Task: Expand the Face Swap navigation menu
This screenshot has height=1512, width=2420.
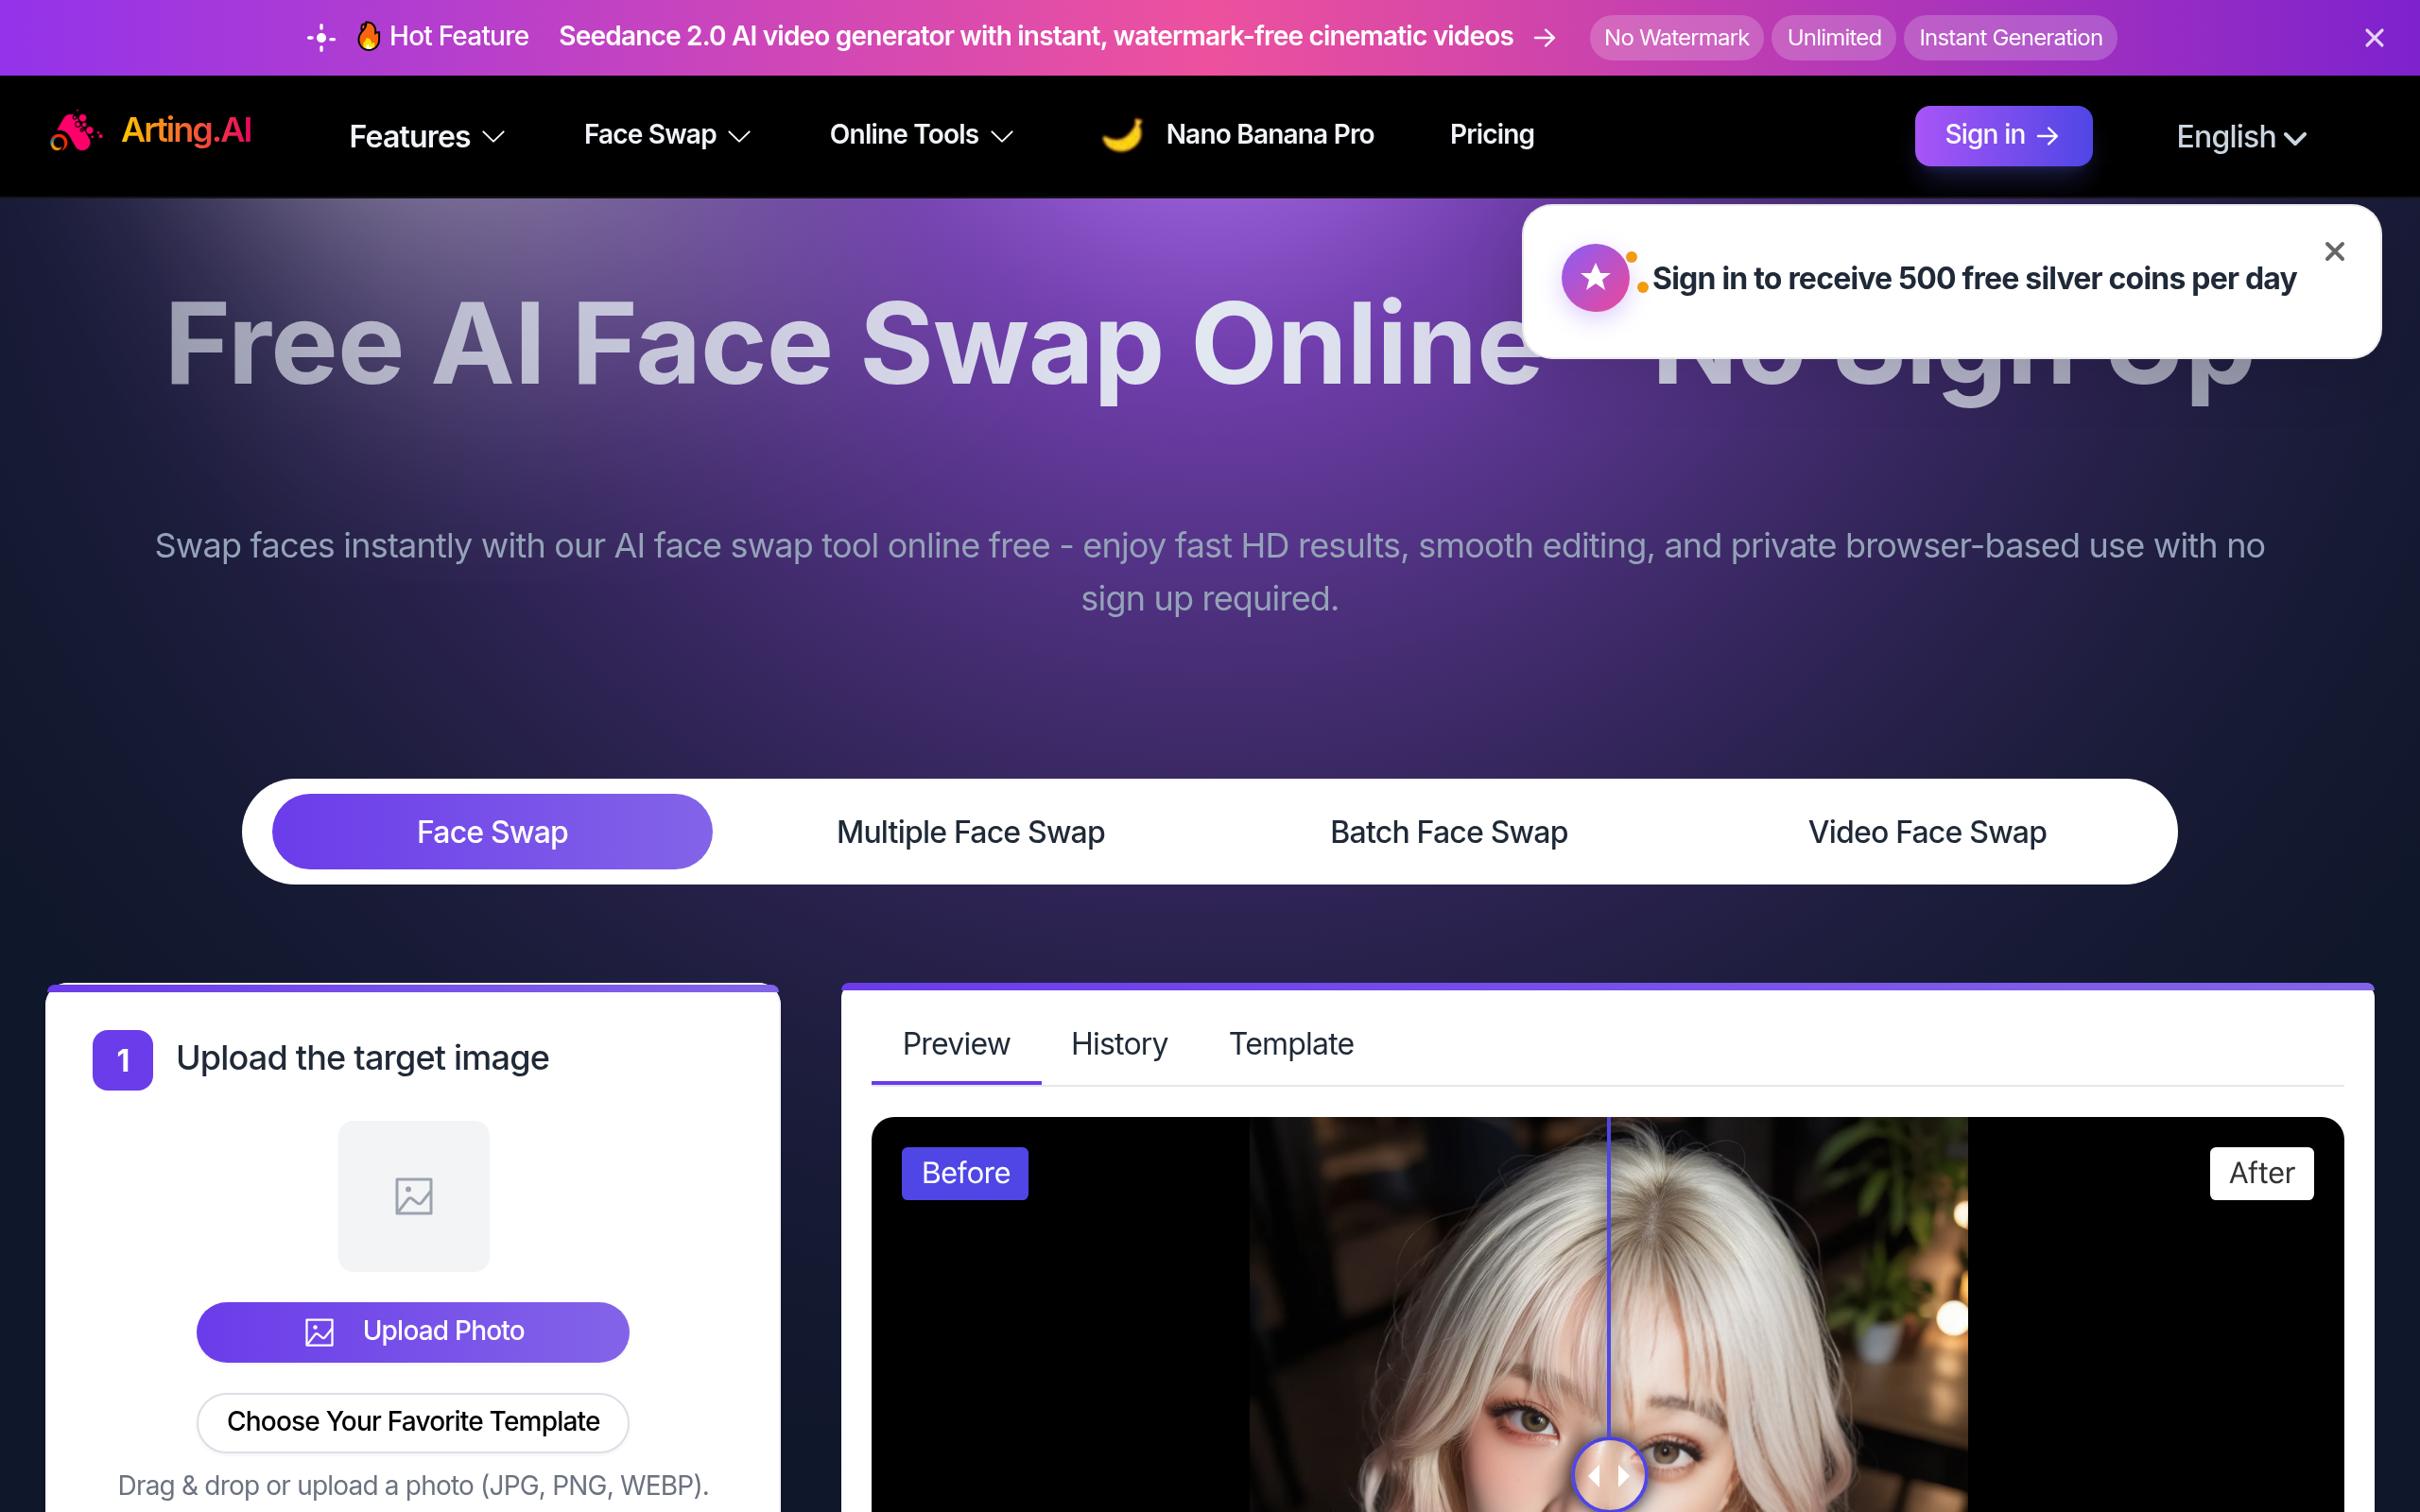Action: pyautogui.click(x=665, y=135)
